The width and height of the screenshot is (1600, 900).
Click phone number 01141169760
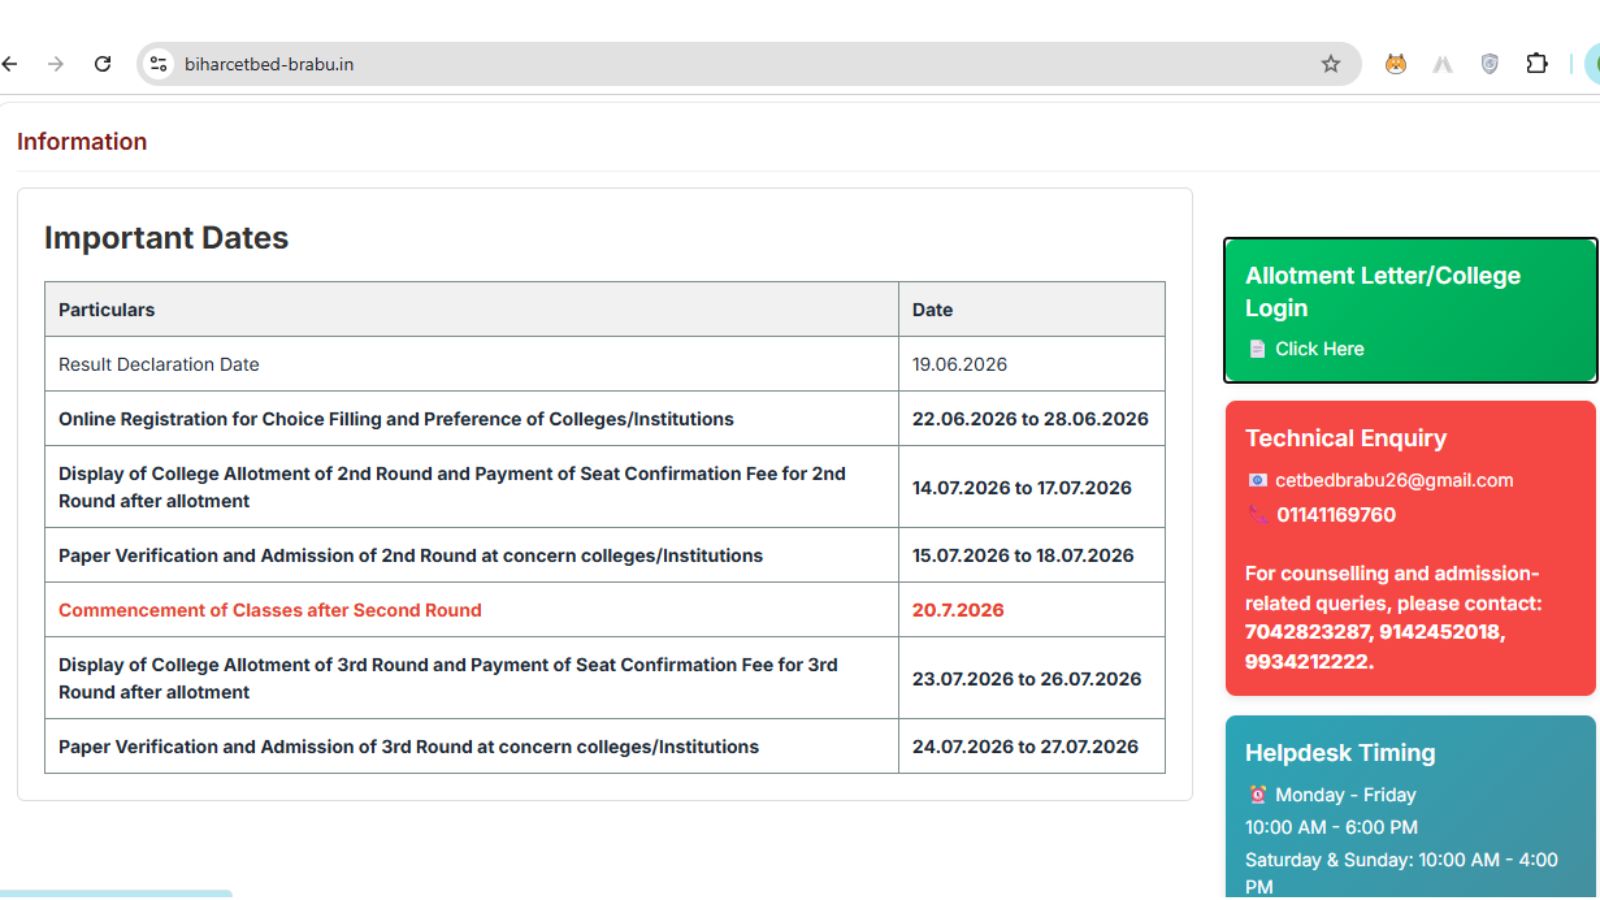(x=1336, y=515)
